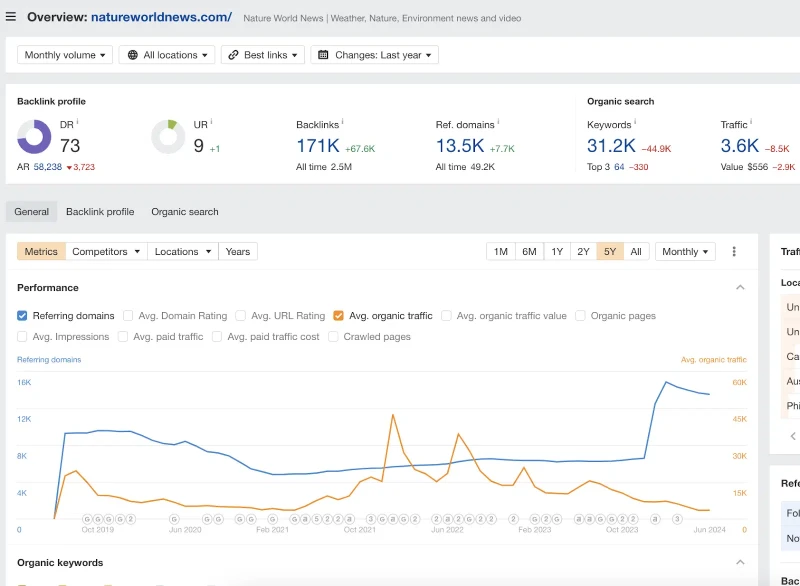This screenshot has height=586, width=800.
Task: Select 6M time range
Action: tap(530, 251)
